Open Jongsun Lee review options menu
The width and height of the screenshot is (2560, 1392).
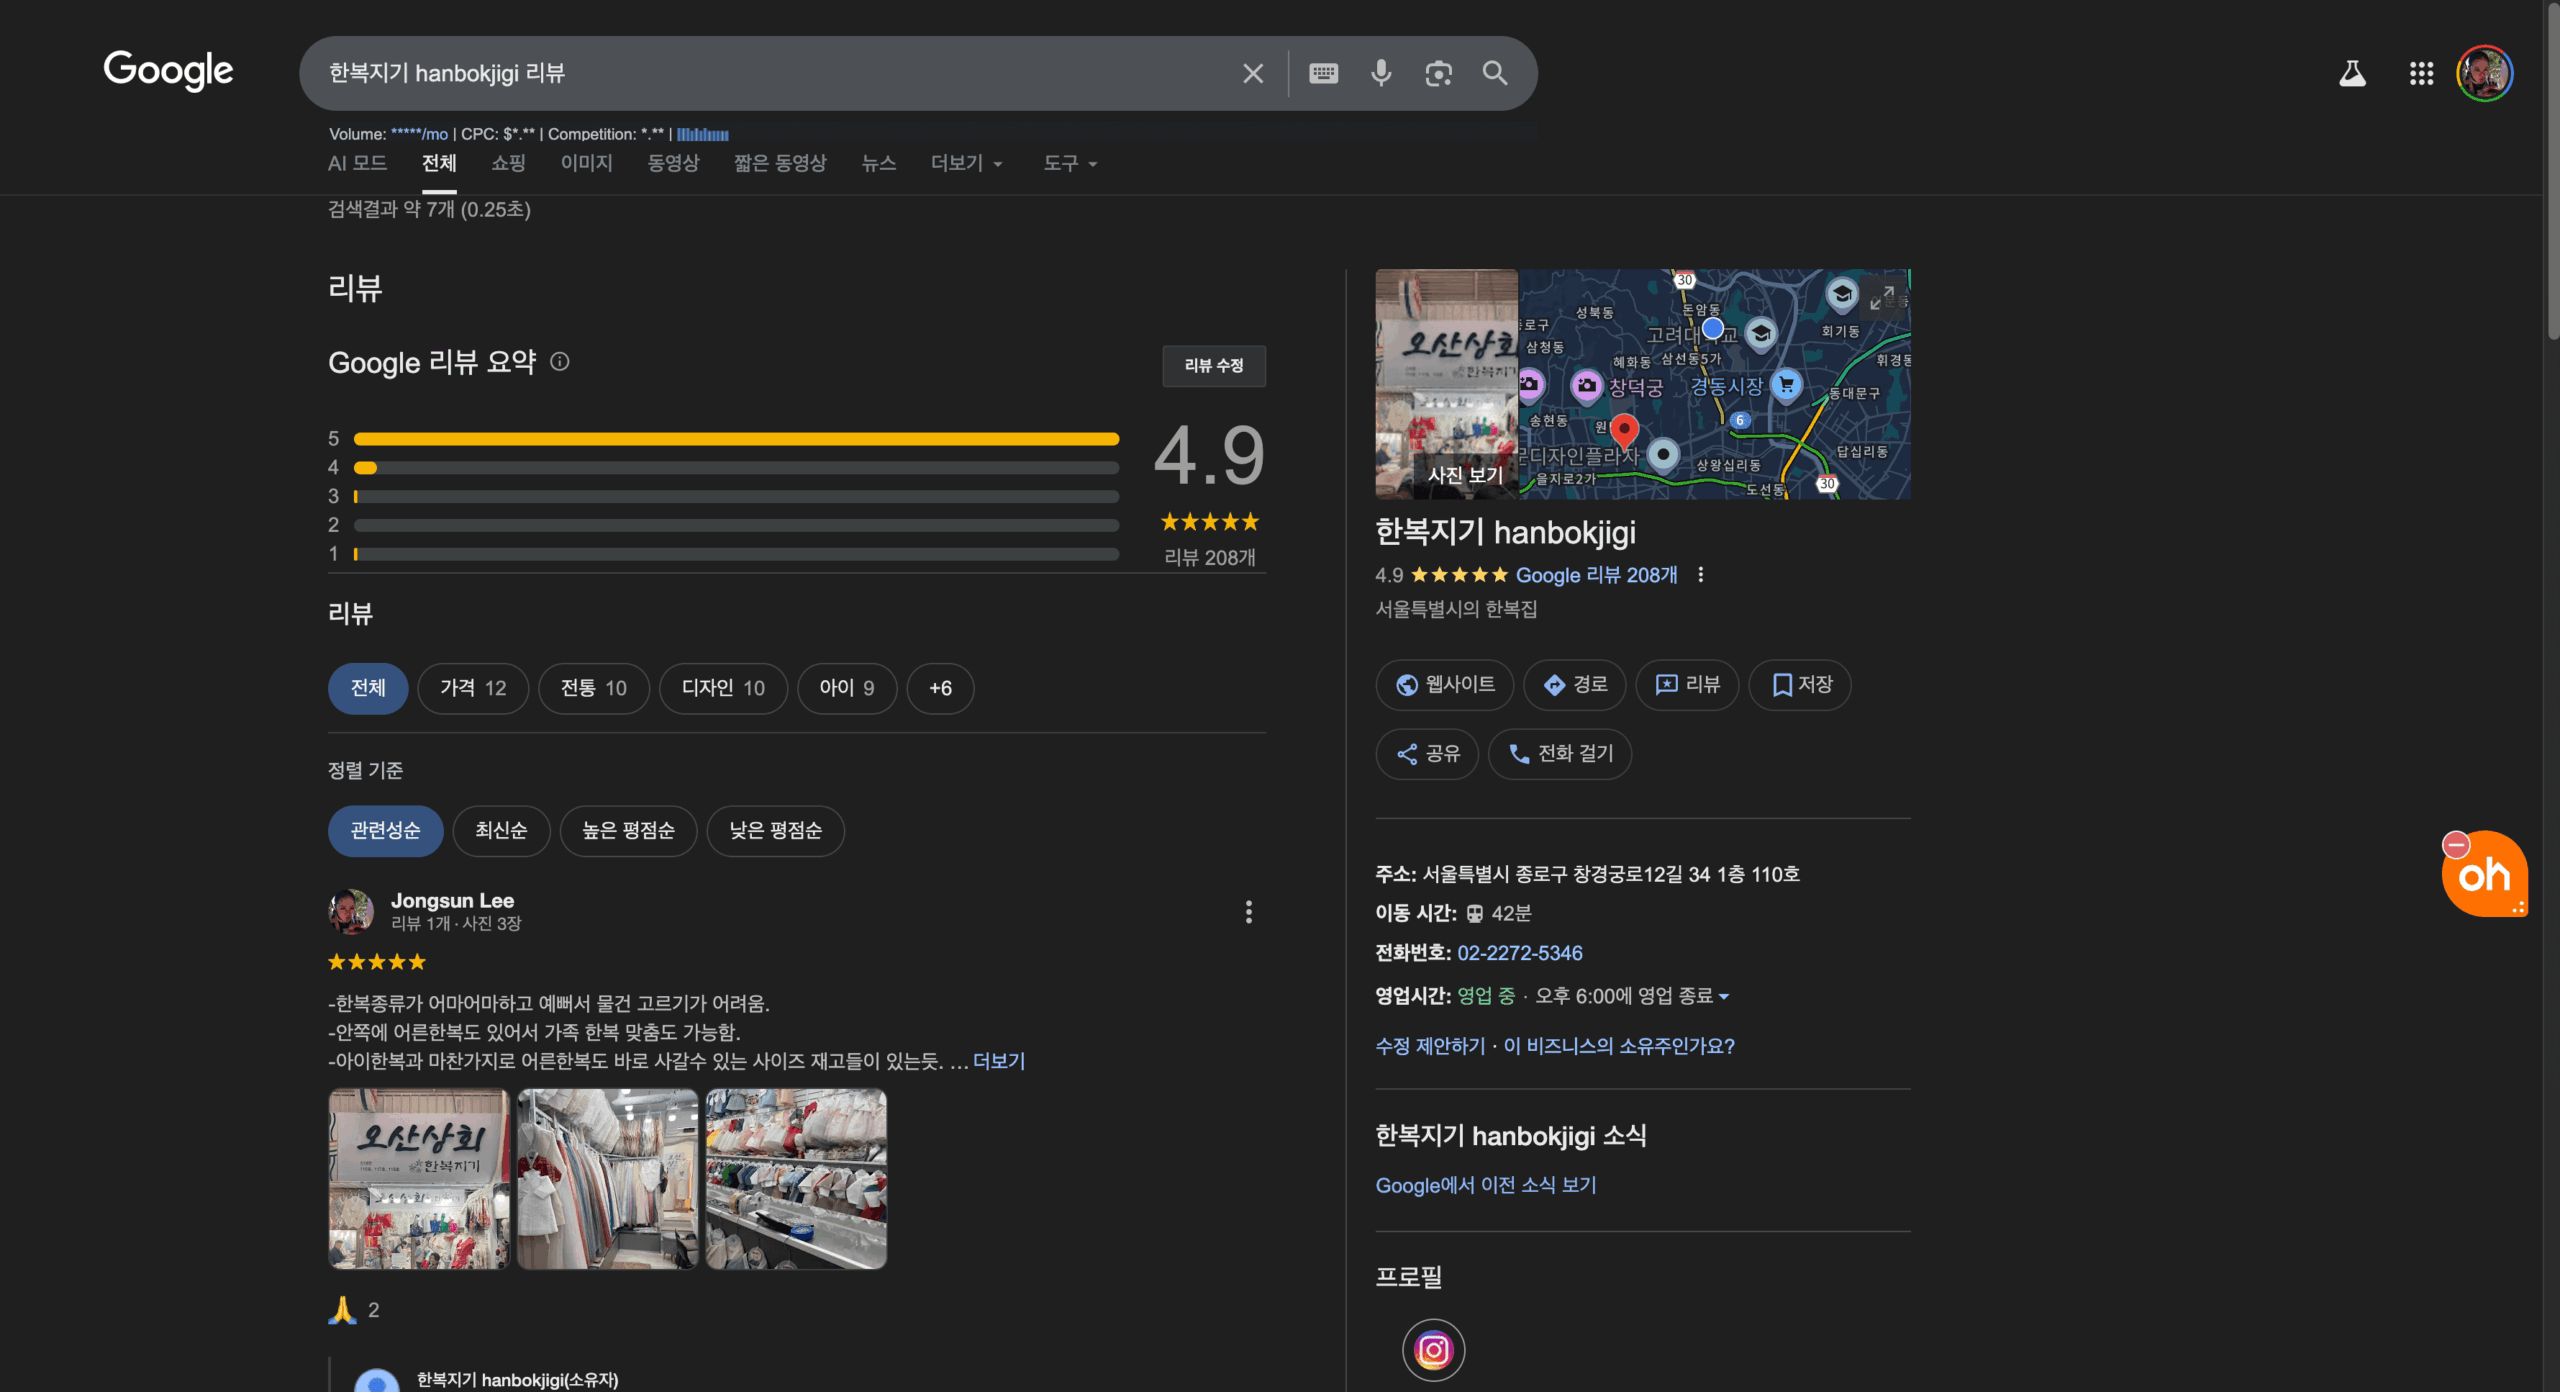[1248, 911]
